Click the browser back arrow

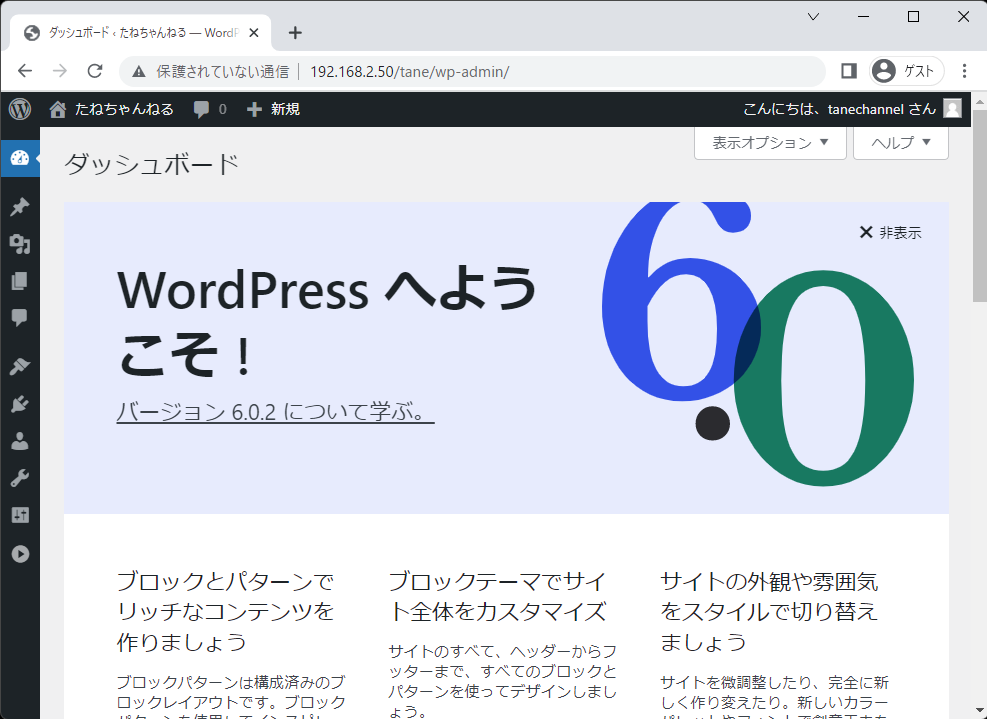25,71
